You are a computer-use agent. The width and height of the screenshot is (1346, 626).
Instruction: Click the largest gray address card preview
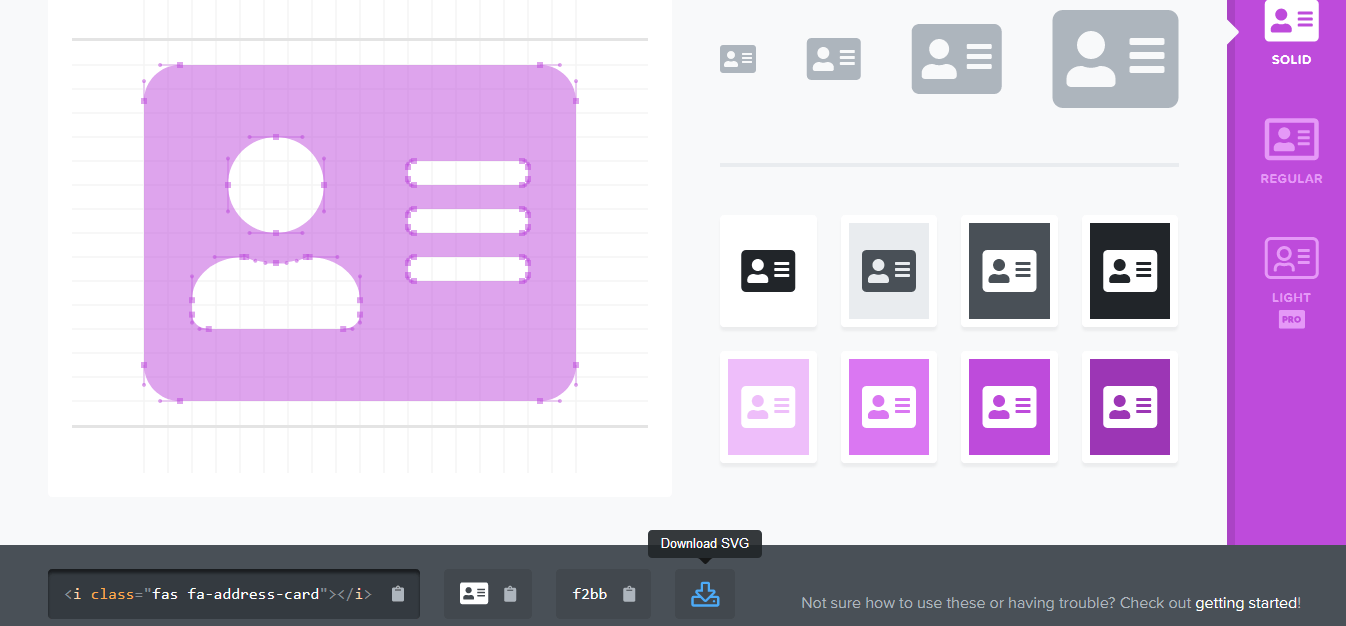pos(1115,59)
